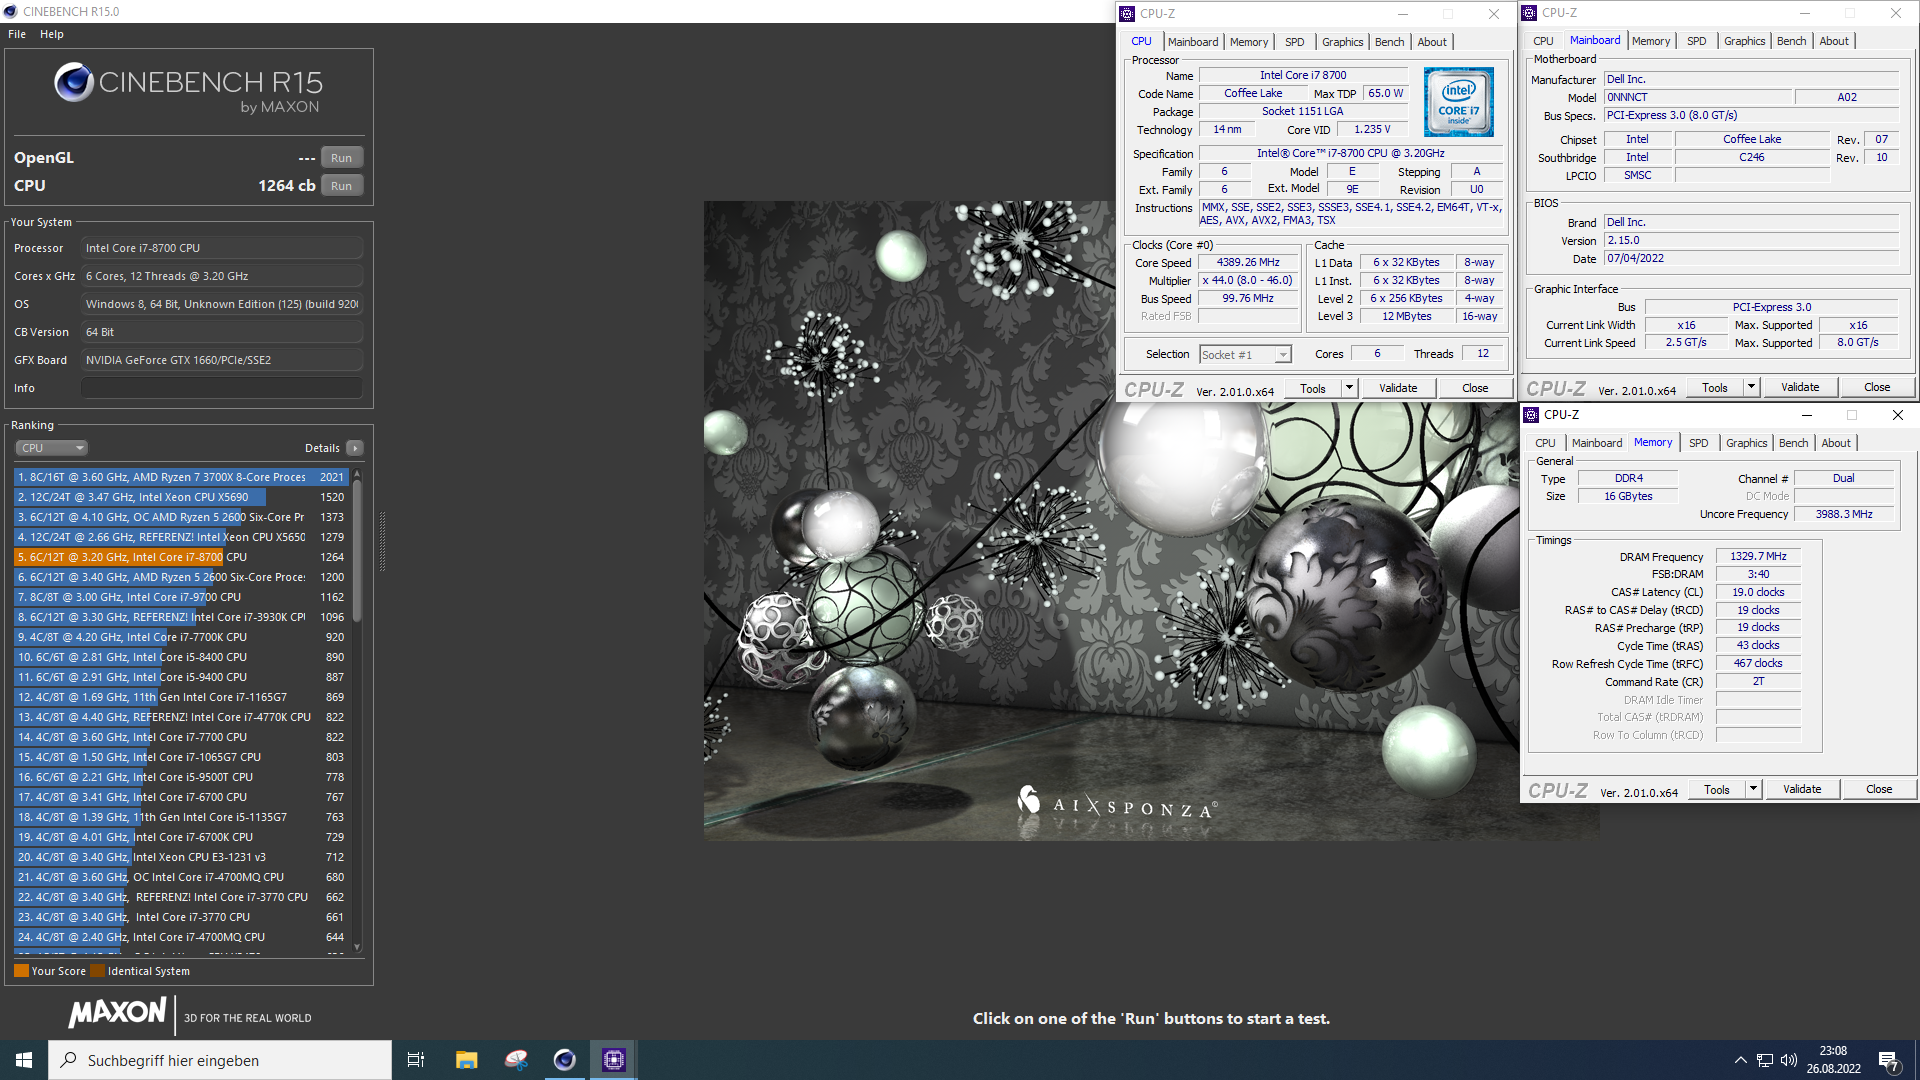Image resolution: width=1920 pixels, height=1080 pixels.
Task: Click the Identical System brown legend swatch
Action: click(x=97, y=971)
